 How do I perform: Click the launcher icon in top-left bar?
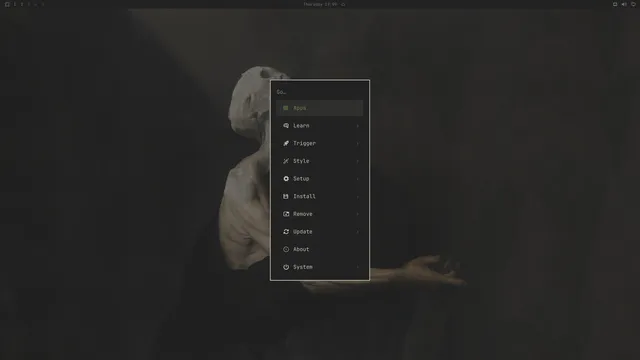(x=7, y=4)
